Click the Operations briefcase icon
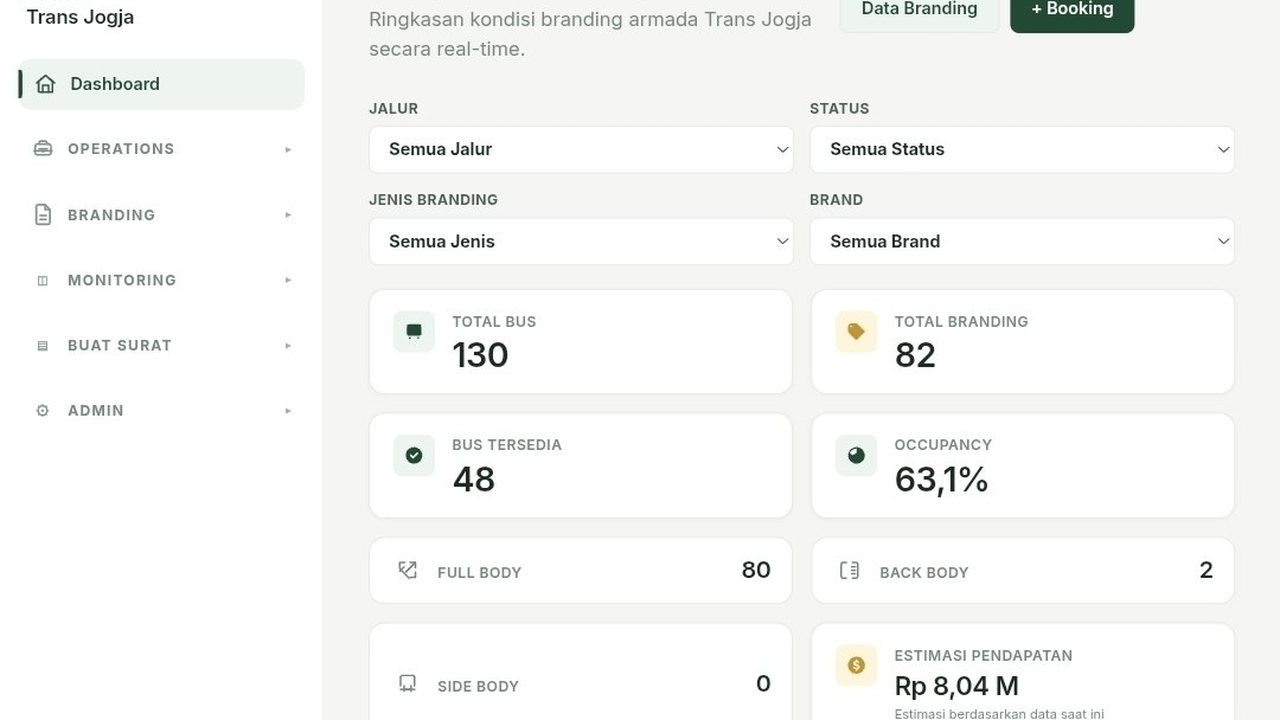Viewport: 1280px width, 720px height. (43, 149)
